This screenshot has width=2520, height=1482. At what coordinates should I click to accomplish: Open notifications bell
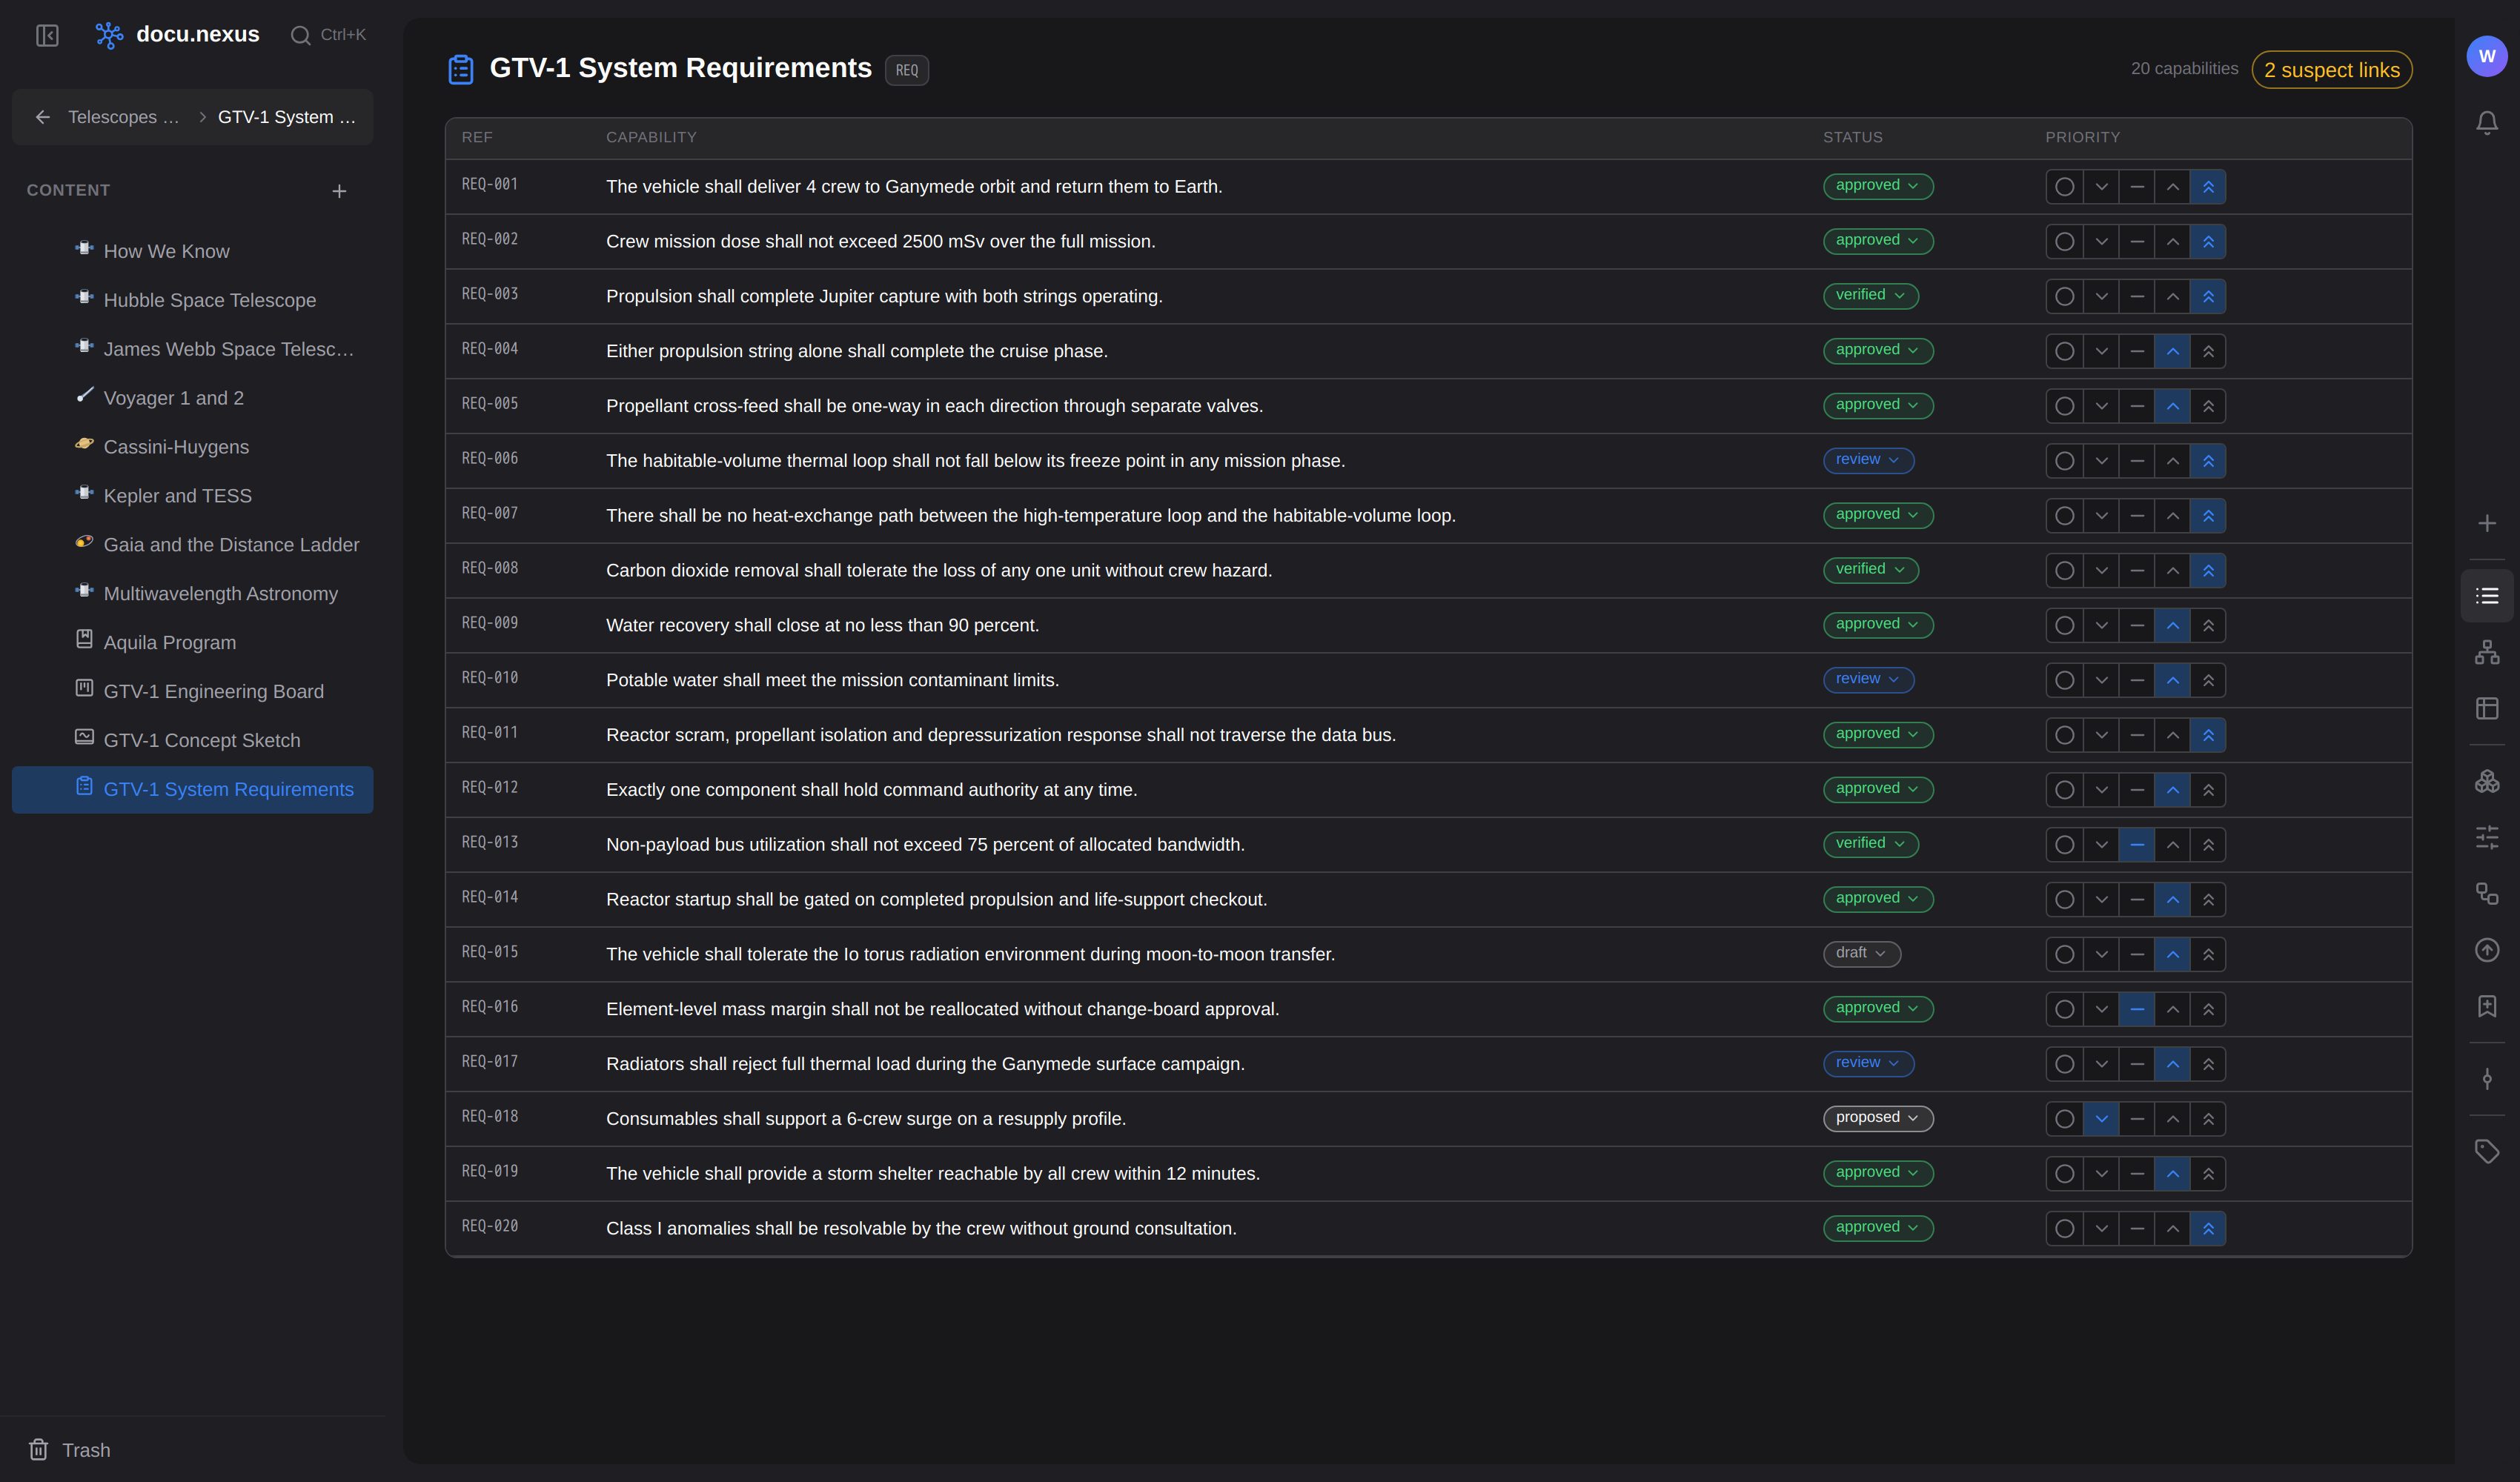coord(2487,122)
